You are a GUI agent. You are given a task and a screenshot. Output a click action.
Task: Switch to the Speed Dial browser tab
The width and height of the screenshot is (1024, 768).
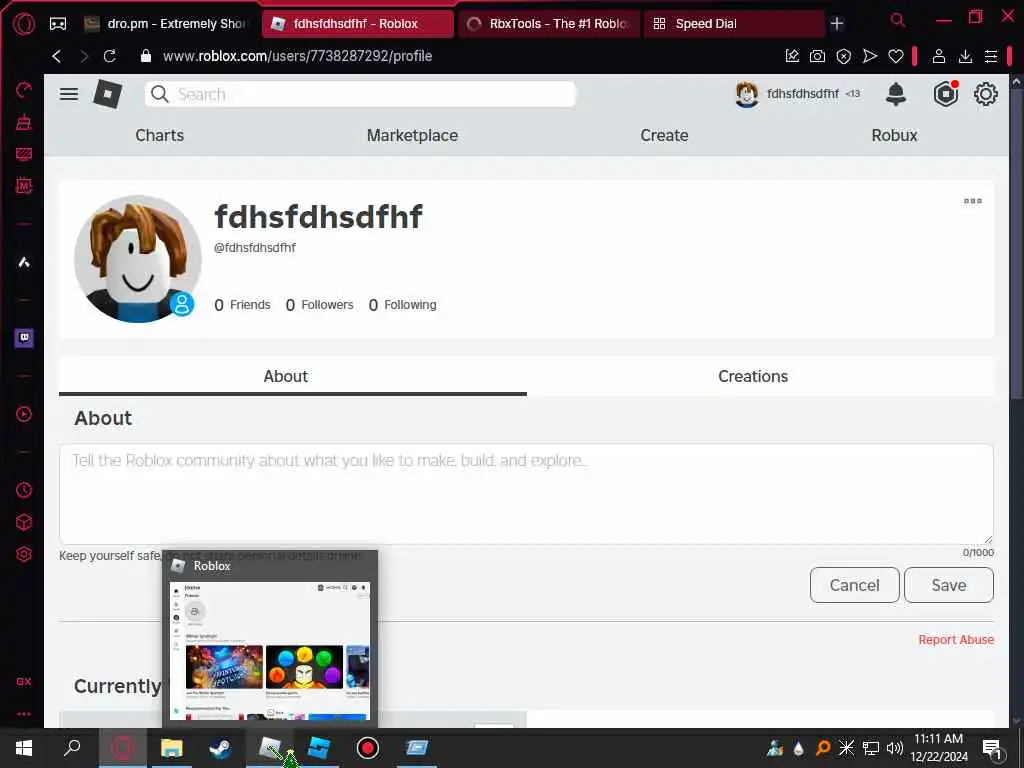click(x=733, y=24)
